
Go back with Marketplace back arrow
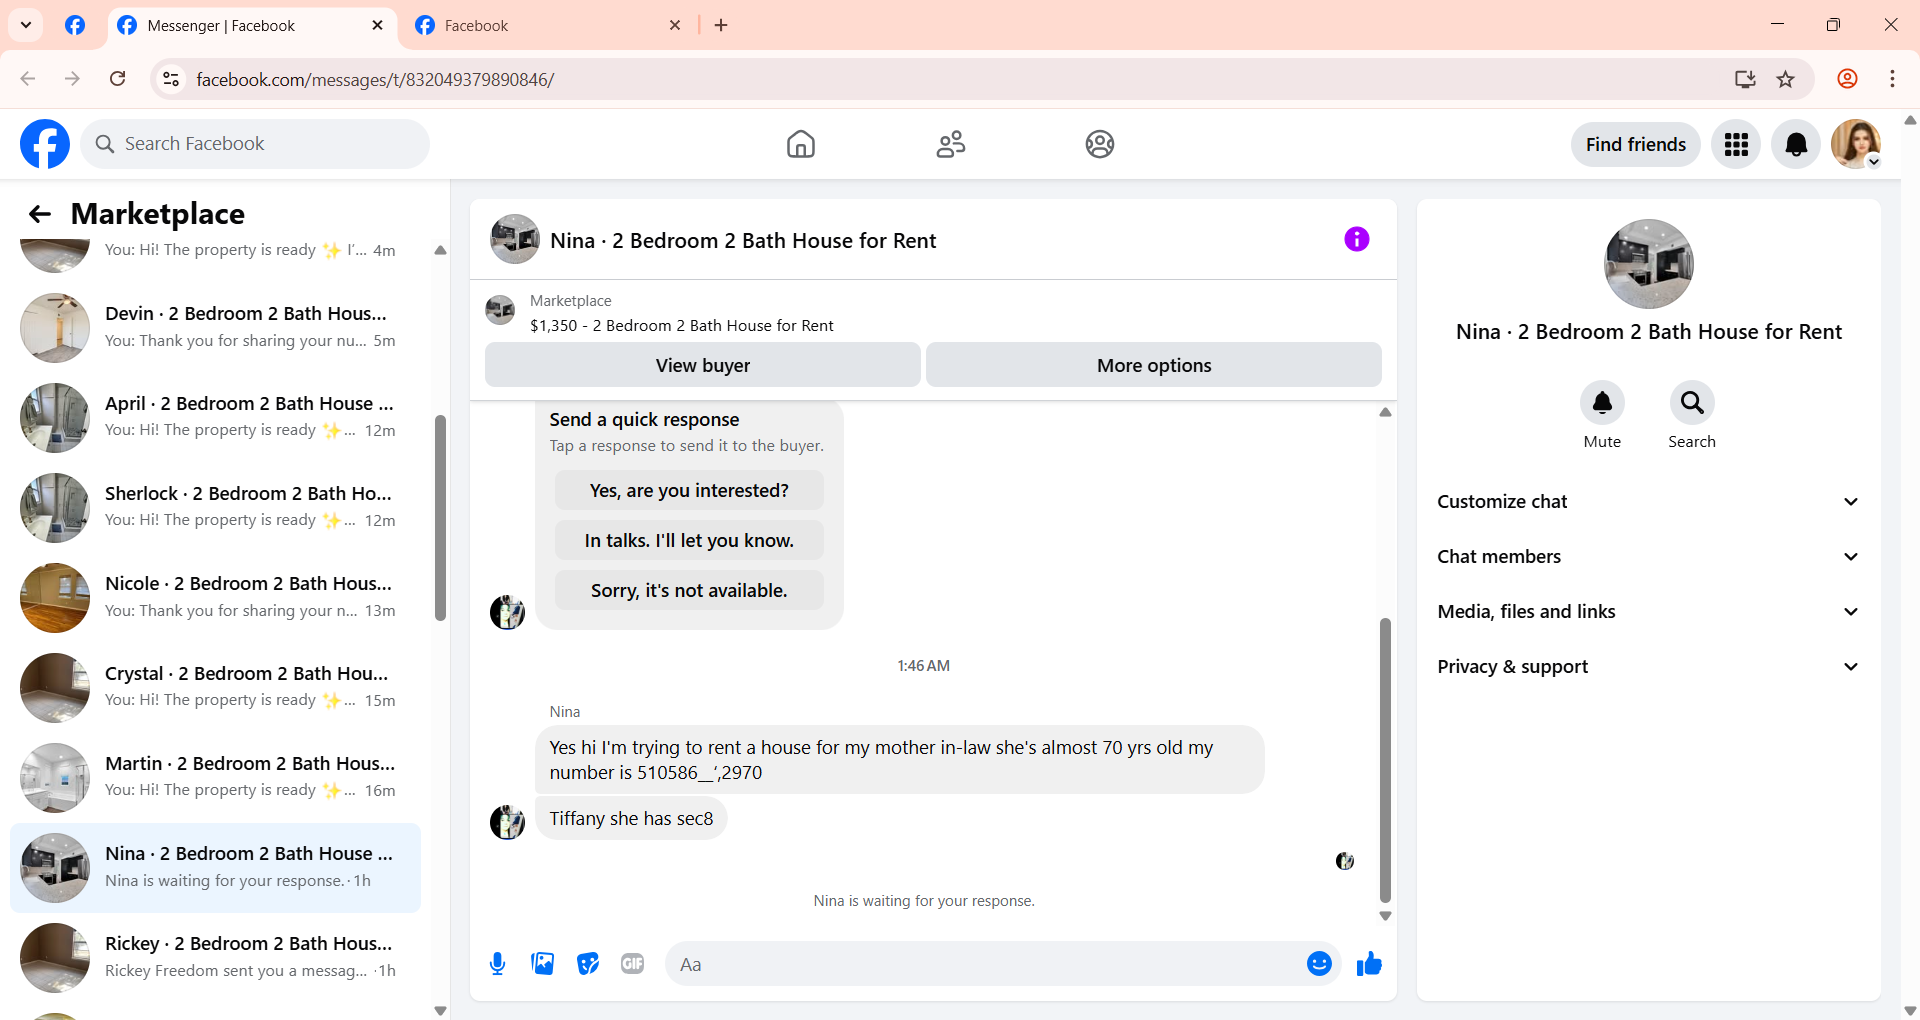click(40, 214)
